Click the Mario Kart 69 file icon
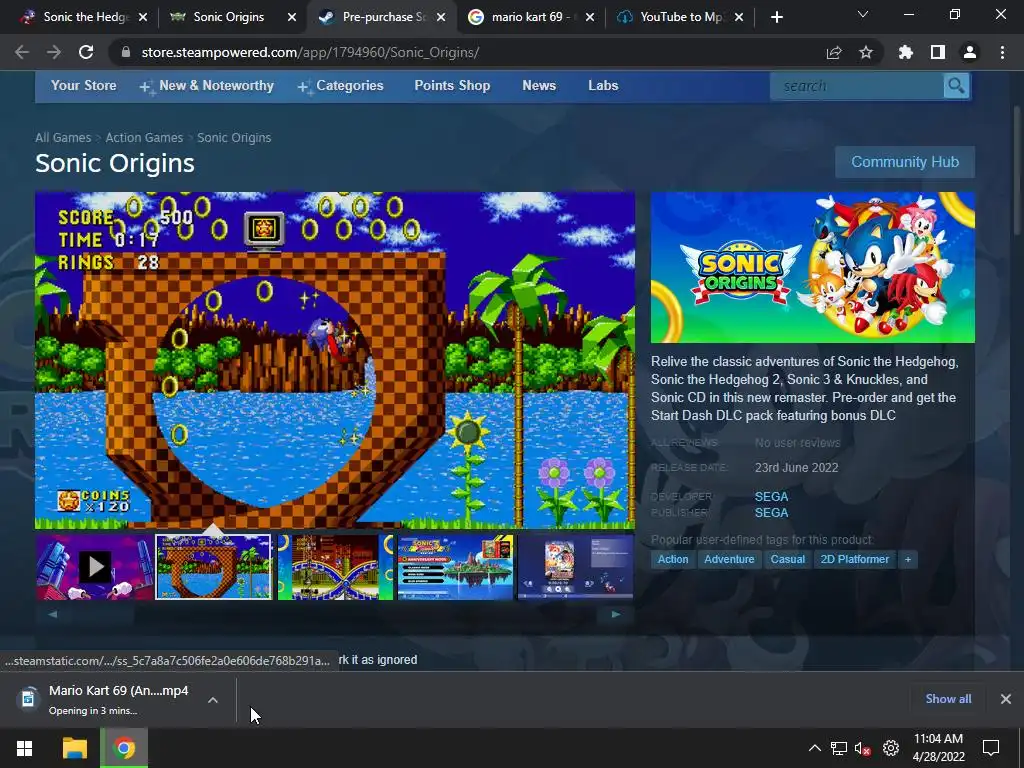 tap(28, 699)
